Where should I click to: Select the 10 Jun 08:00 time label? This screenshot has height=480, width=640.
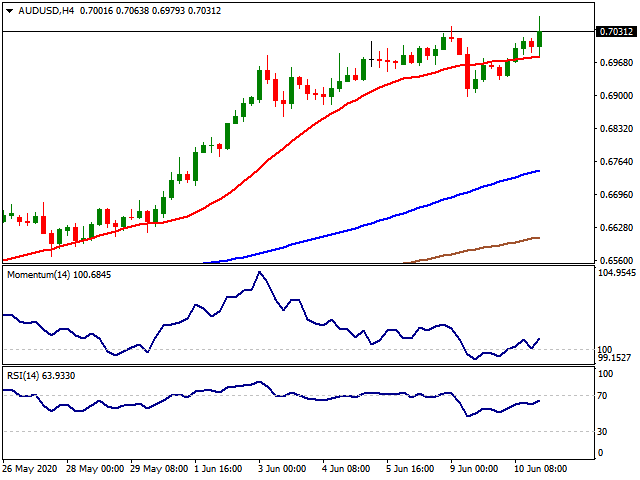coord(540,469)
